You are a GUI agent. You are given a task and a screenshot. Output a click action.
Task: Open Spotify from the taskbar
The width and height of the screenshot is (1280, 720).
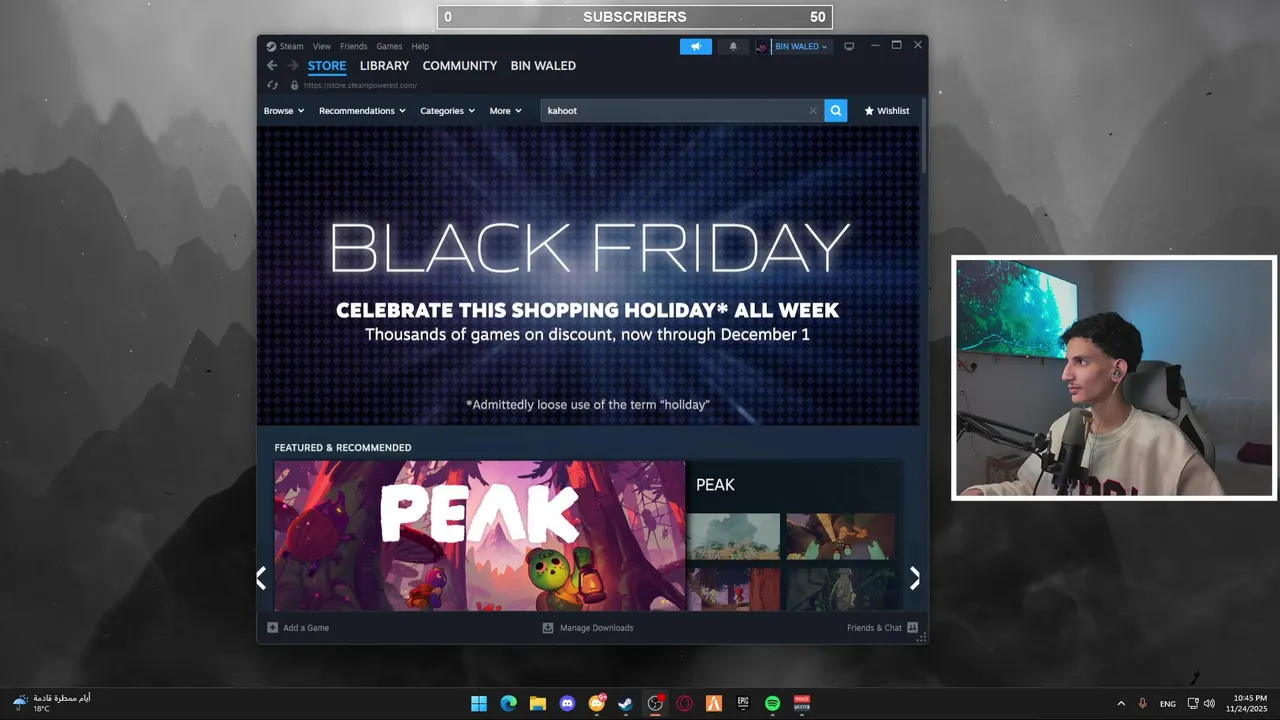point(772,704)
